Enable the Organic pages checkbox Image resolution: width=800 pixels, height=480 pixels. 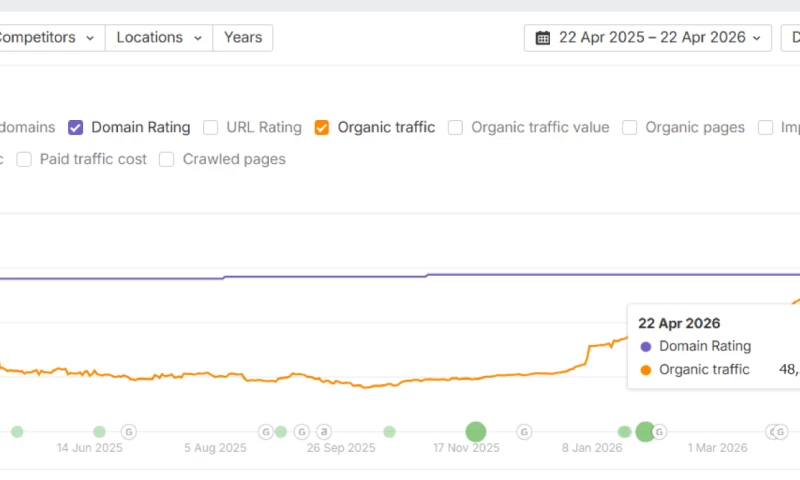(x=630, y=128)
